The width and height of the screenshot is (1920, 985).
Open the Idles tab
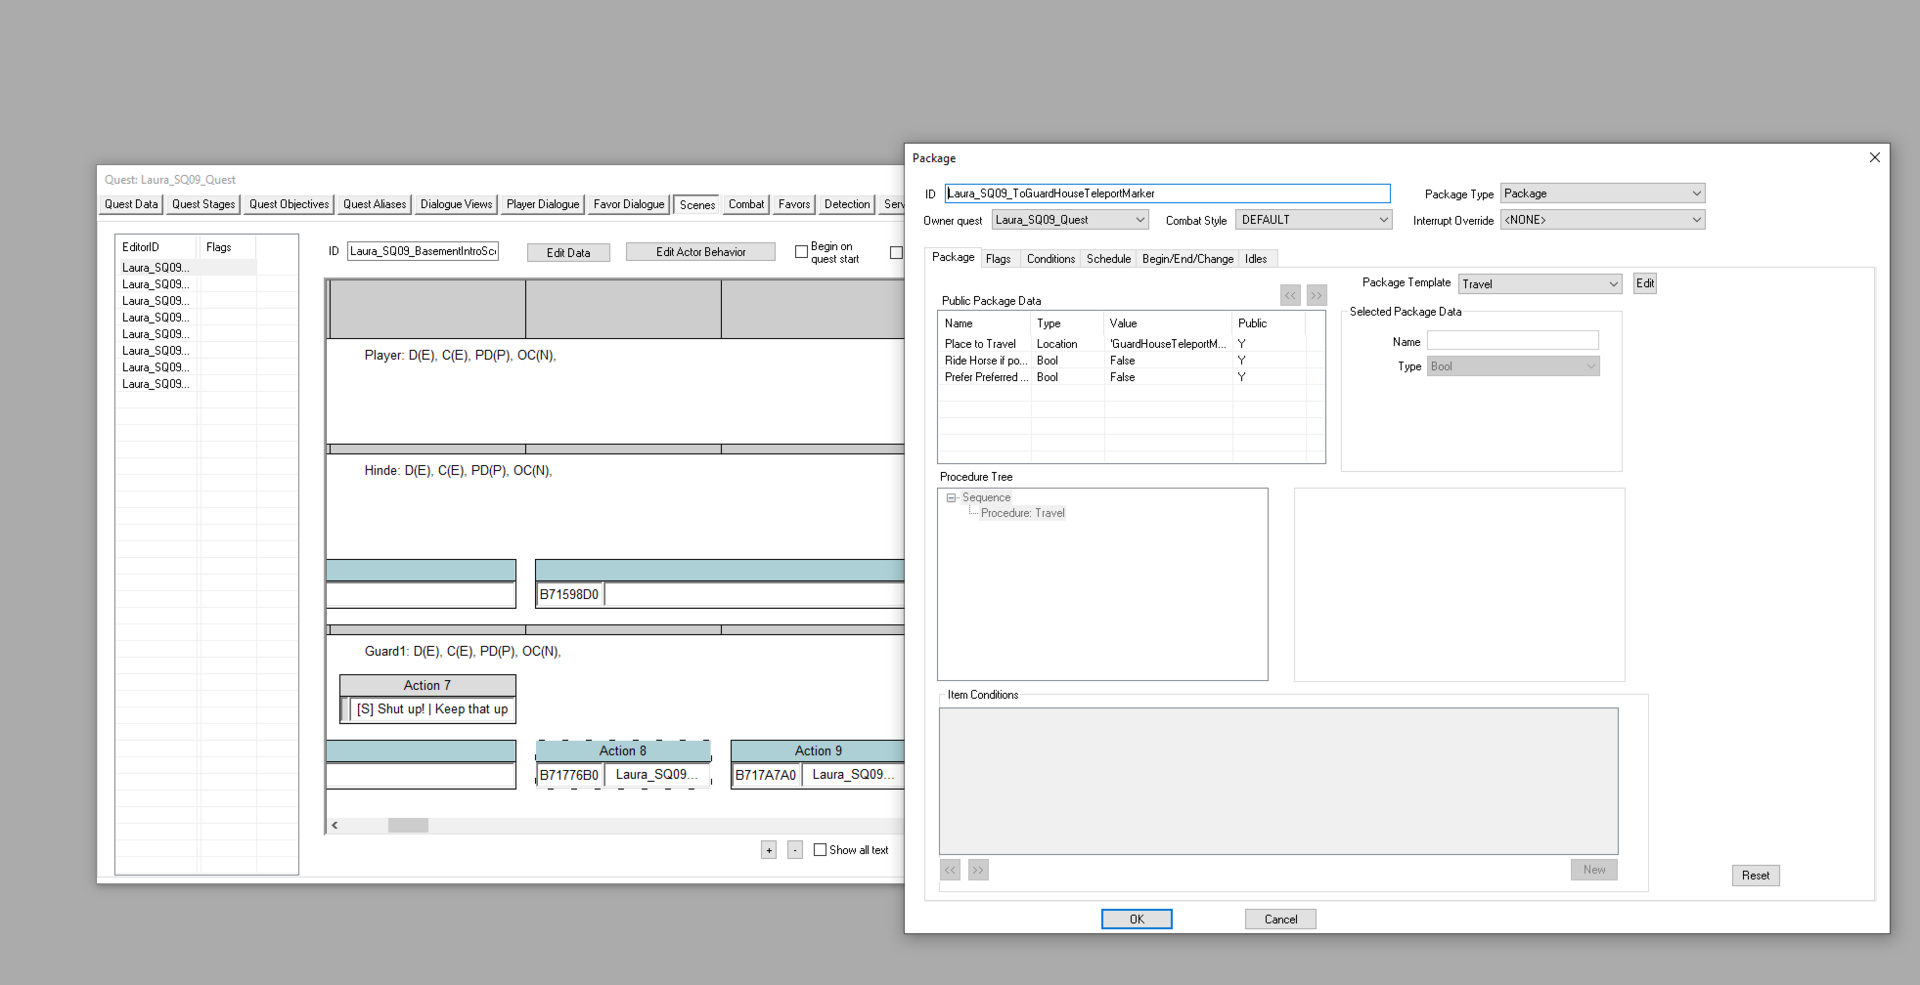(x=1256, y=259)
